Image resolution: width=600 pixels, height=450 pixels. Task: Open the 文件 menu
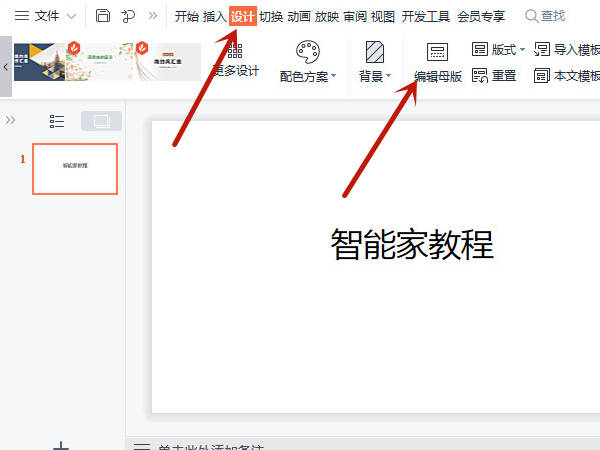coord(47,16)
